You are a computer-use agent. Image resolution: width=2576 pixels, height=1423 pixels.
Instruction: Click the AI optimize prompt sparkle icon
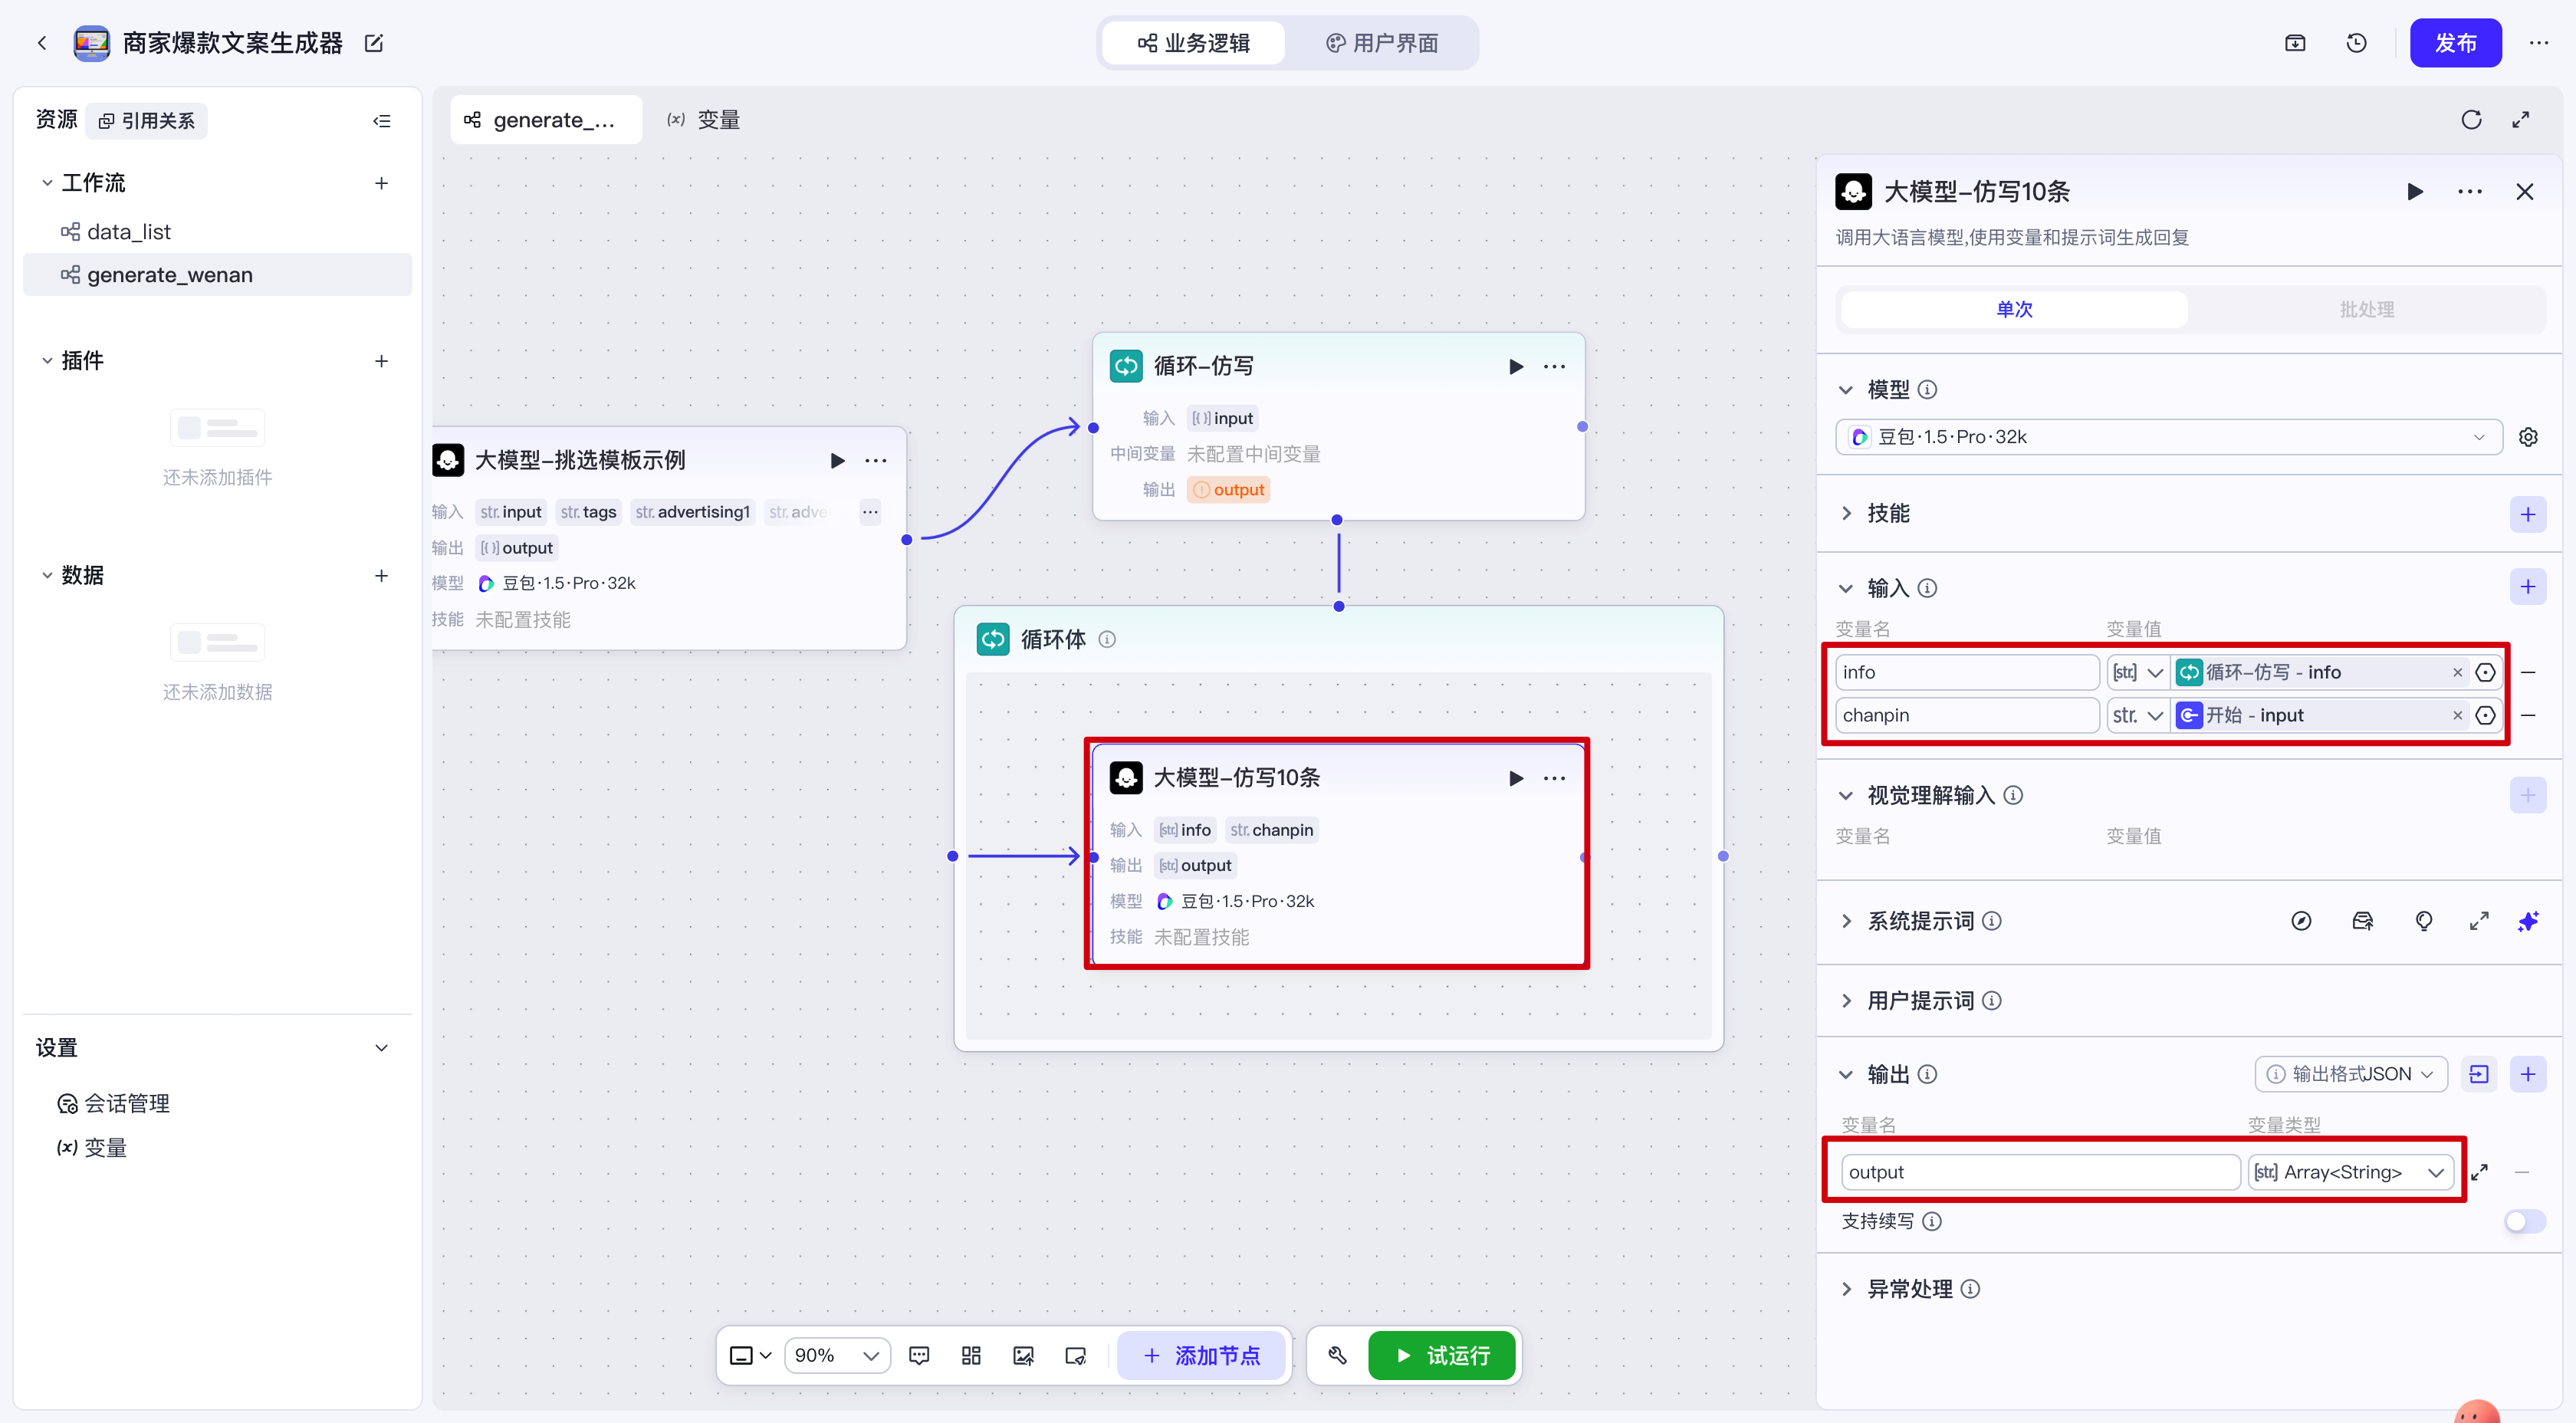(2527, 921)
